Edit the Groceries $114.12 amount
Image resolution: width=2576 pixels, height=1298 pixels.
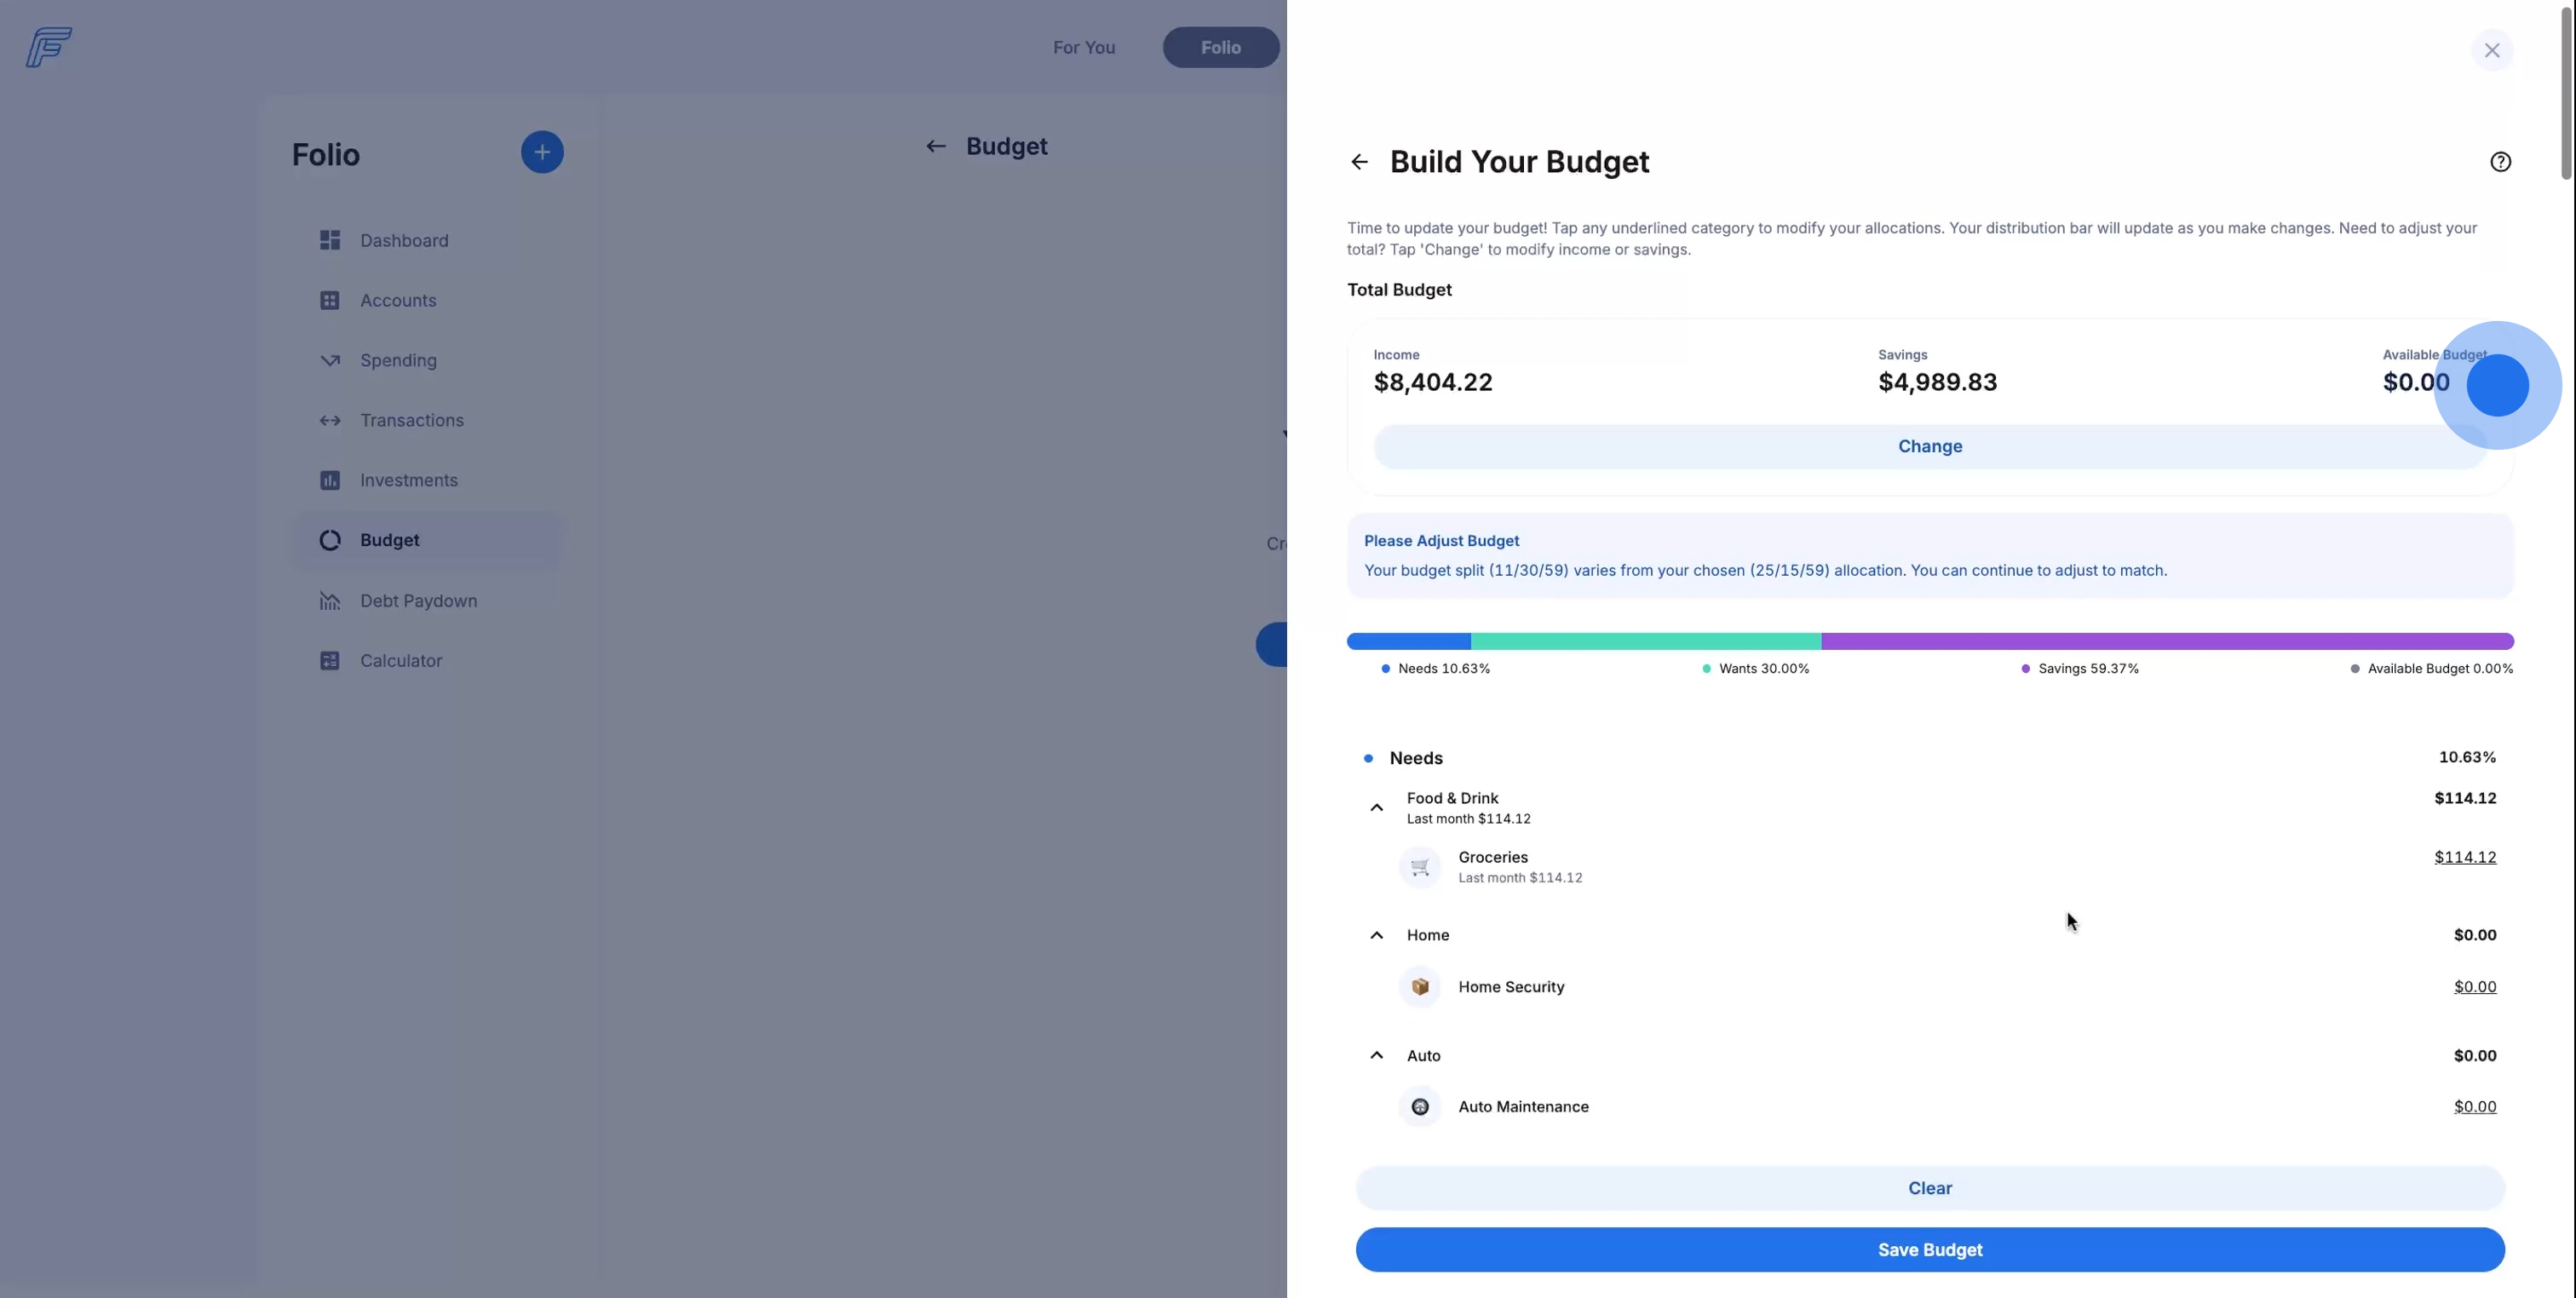2465,858
